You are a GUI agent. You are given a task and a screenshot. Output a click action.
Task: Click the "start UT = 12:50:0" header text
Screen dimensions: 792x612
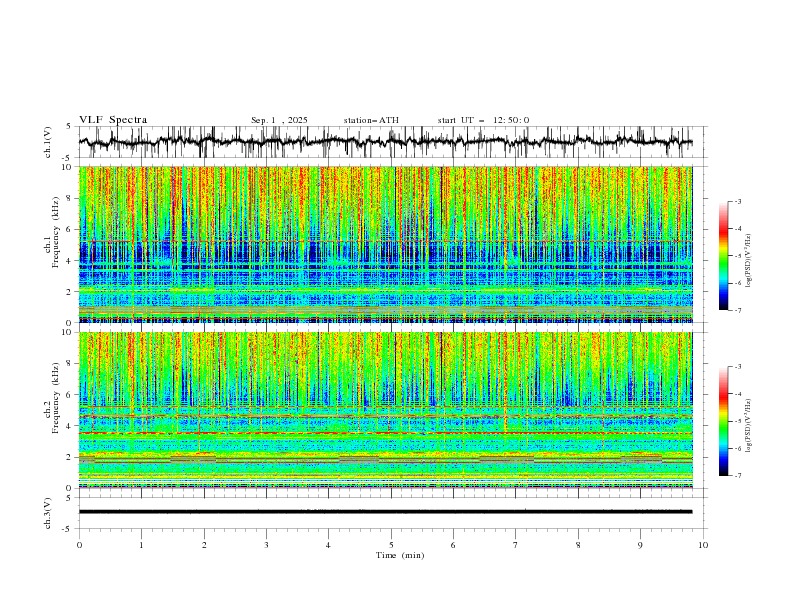[x=483, y=120]
